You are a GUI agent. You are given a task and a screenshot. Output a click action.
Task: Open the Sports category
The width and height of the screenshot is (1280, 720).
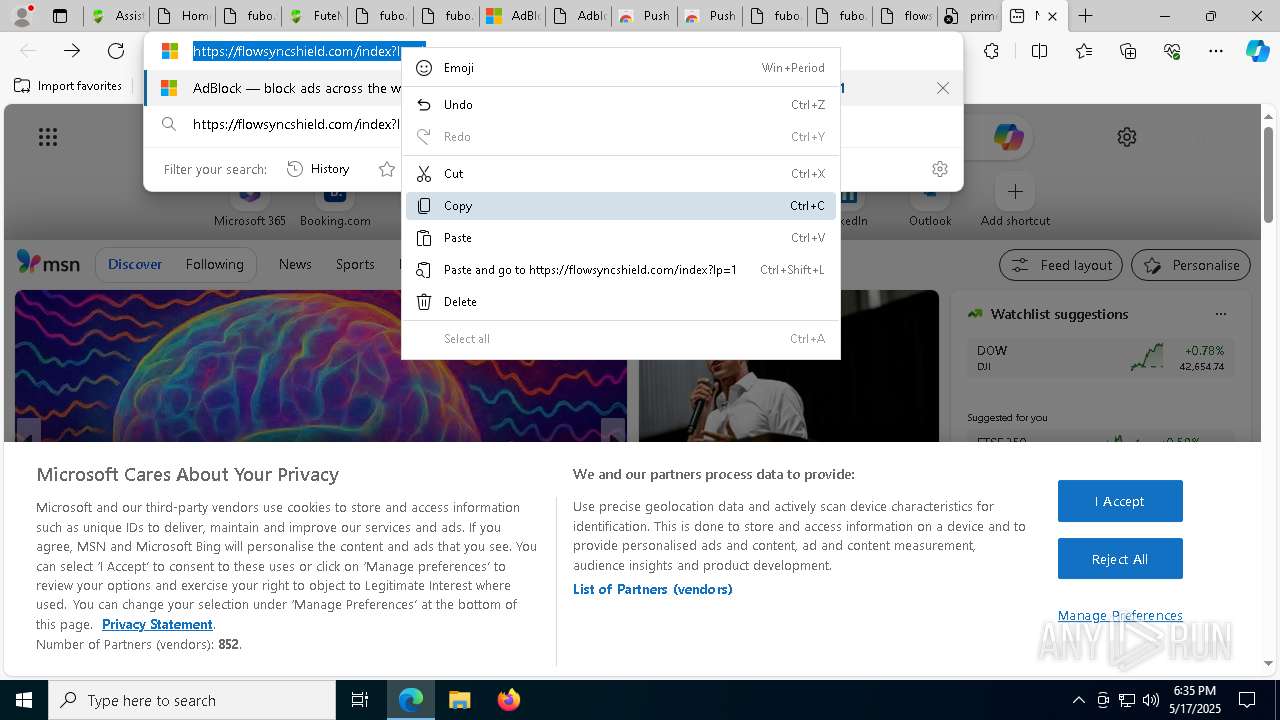355,265
